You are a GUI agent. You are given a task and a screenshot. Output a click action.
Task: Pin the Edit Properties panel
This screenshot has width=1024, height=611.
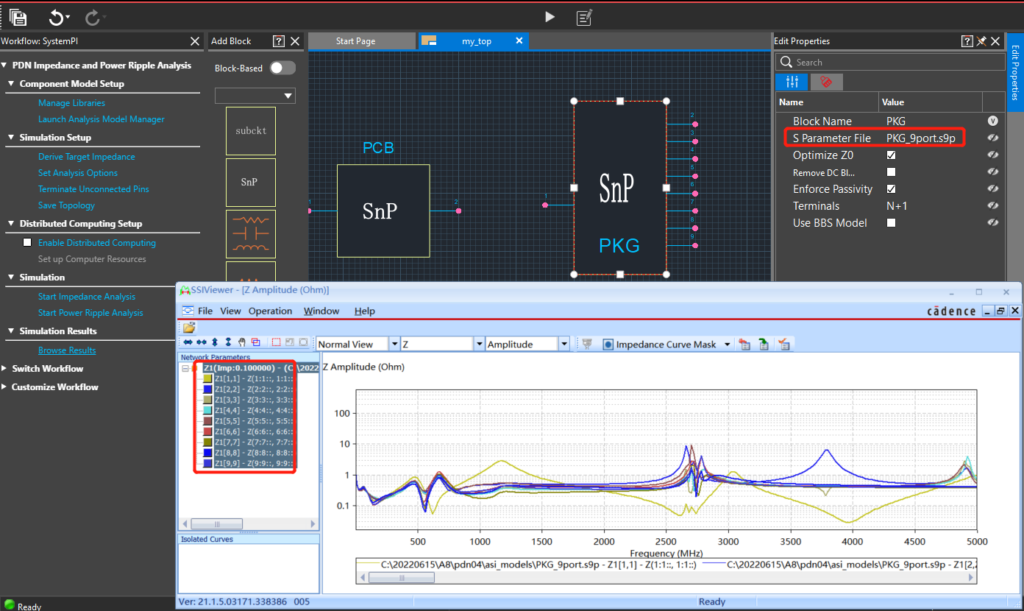coord(981,41)
